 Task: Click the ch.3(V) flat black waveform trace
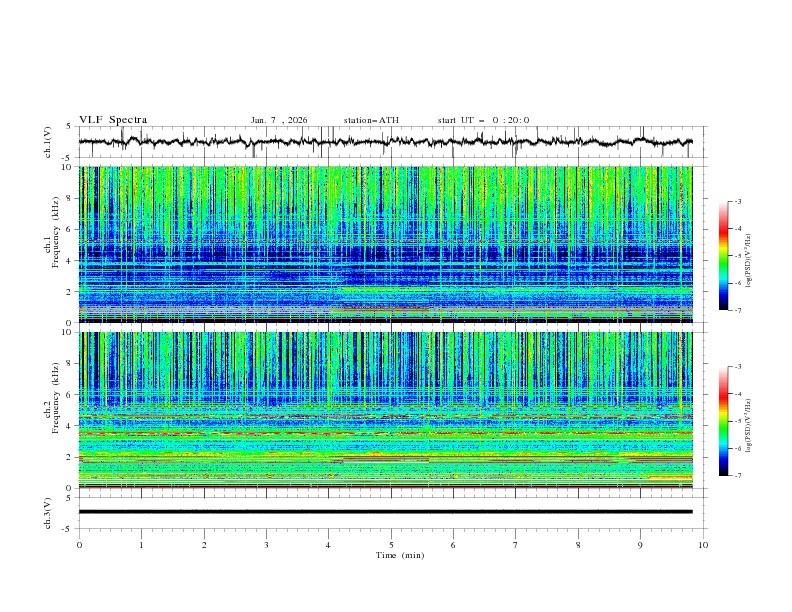point(385,512)
